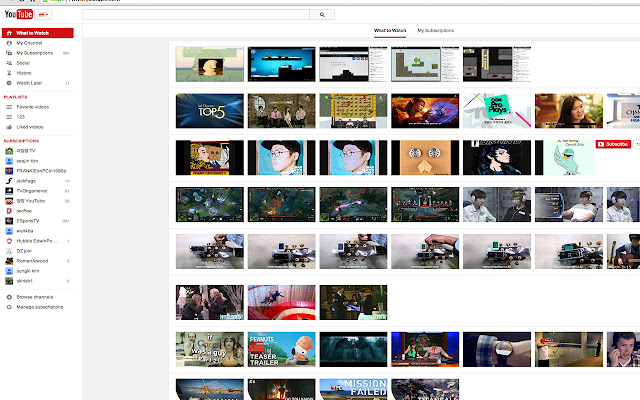Click the seajin kim blue avatar icon
The height and width of the screenshot is (400, 640).
coord(9,161)
